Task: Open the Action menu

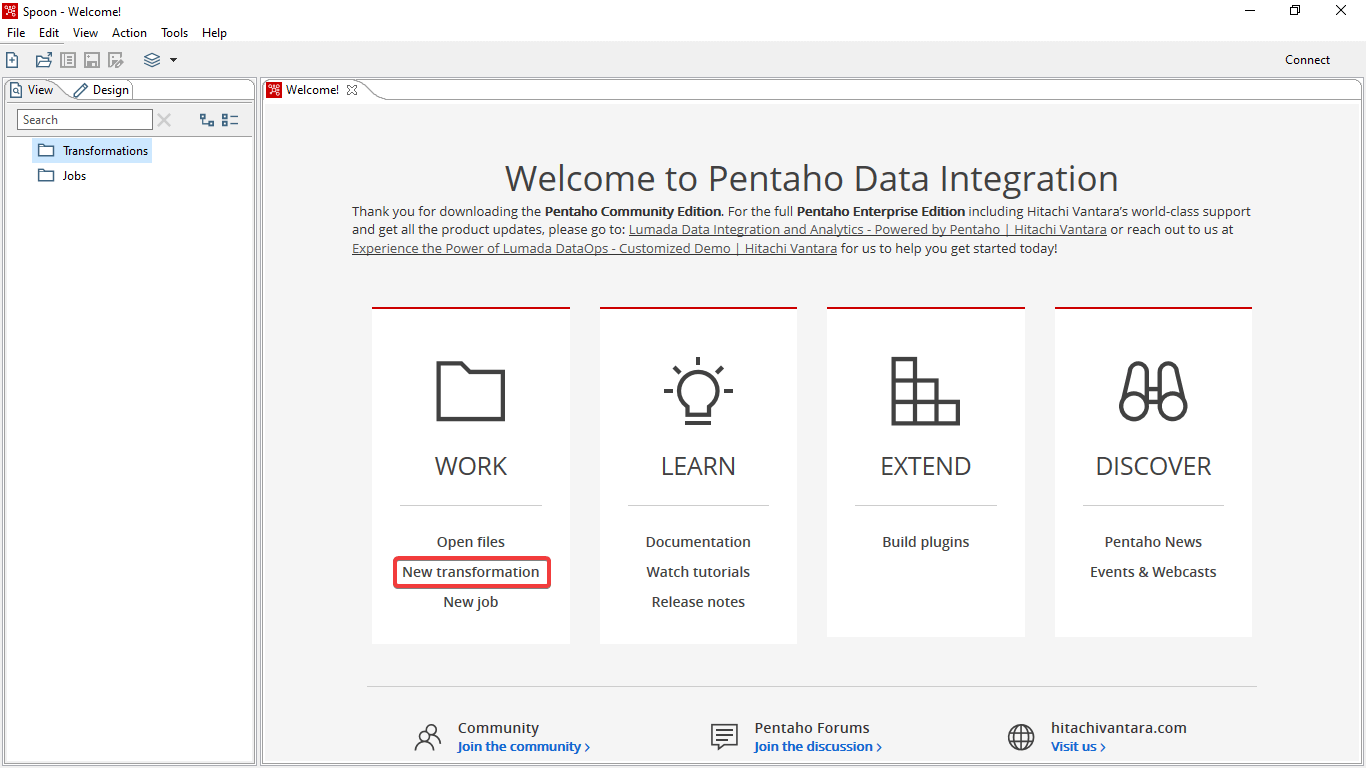Action: (129, 33)
